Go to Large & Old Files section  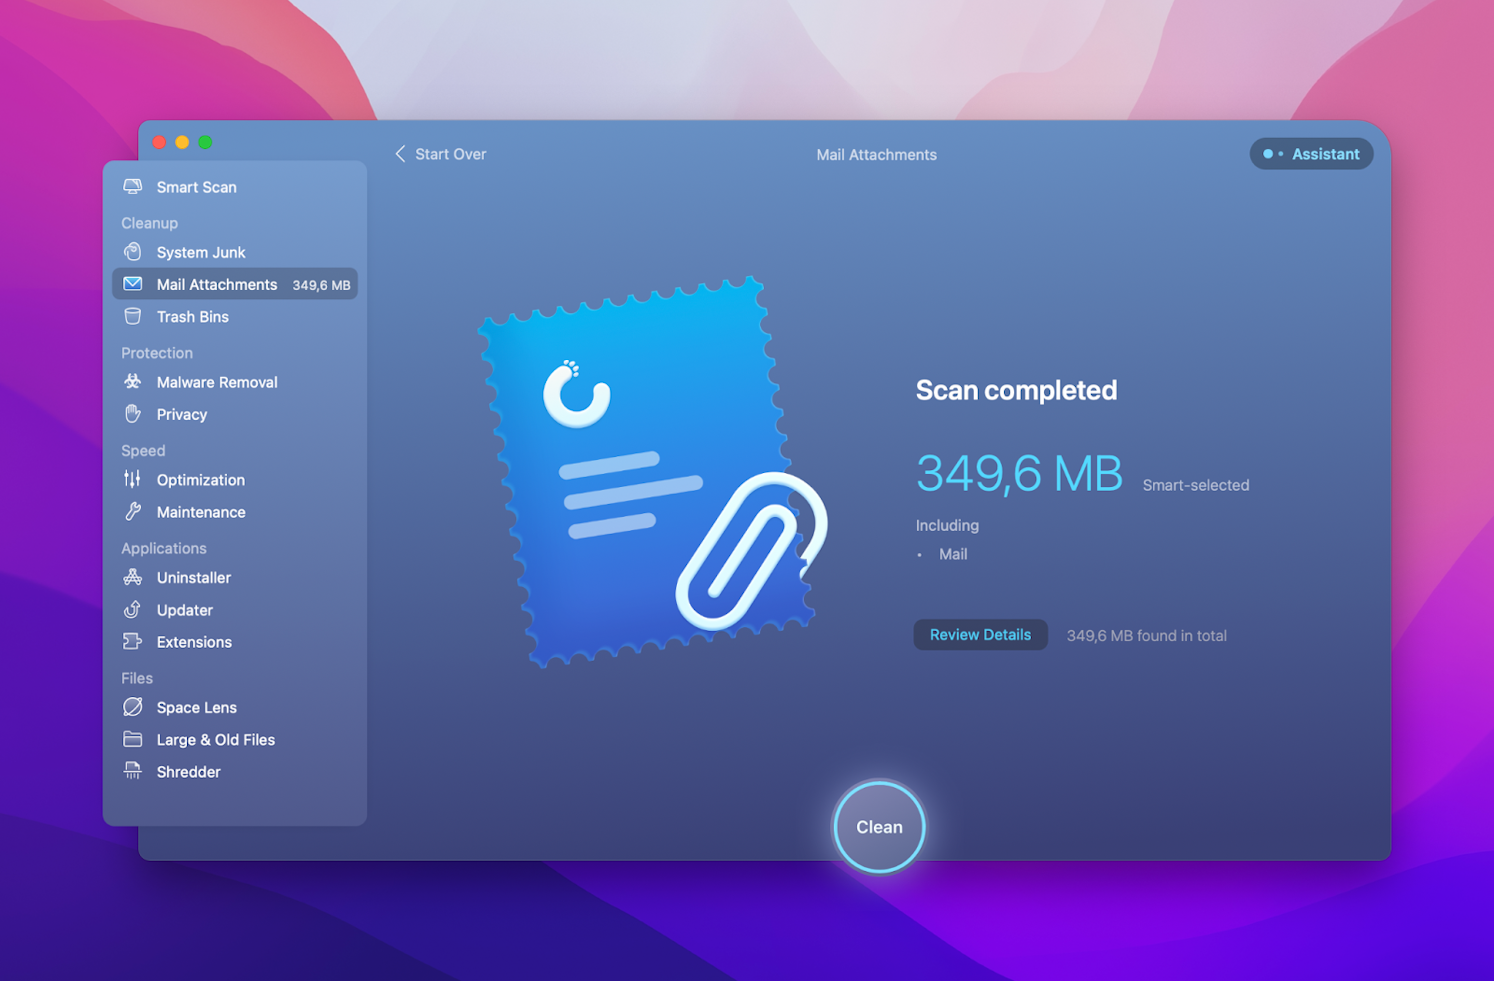point(215,740)
